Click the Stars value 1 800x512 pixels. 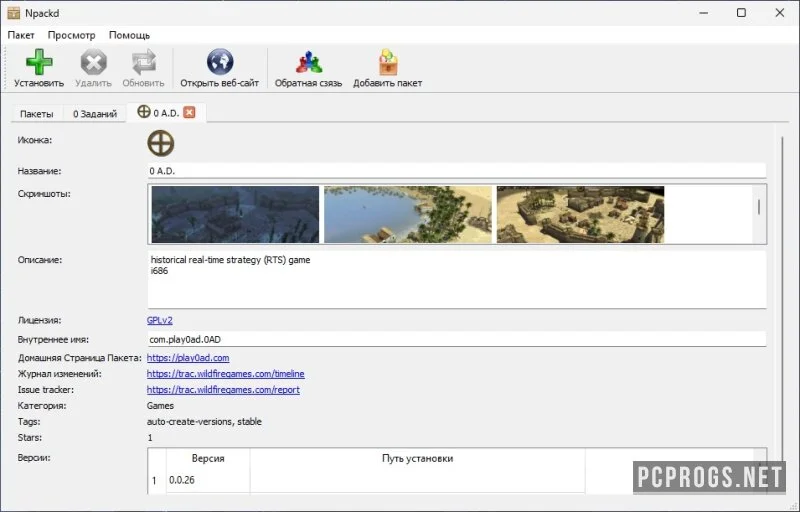point(149,438)
